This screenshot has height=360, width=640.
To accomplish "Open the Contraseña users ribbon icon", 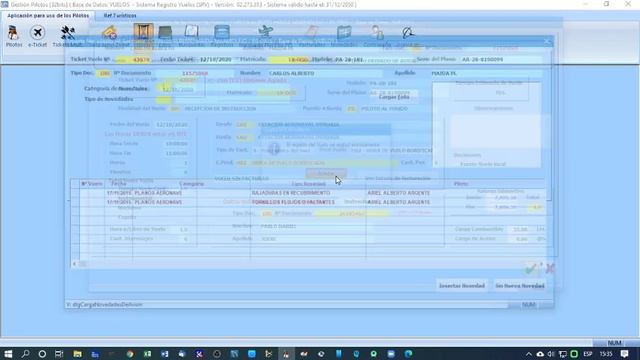I will [x=377, y=35].
